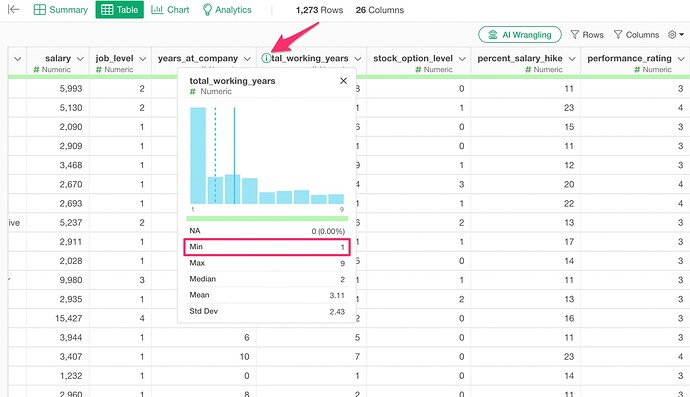This screenshot has height=397, width=690.
Task: Click the collapse sidebar arrow icon
Action: 14,9
